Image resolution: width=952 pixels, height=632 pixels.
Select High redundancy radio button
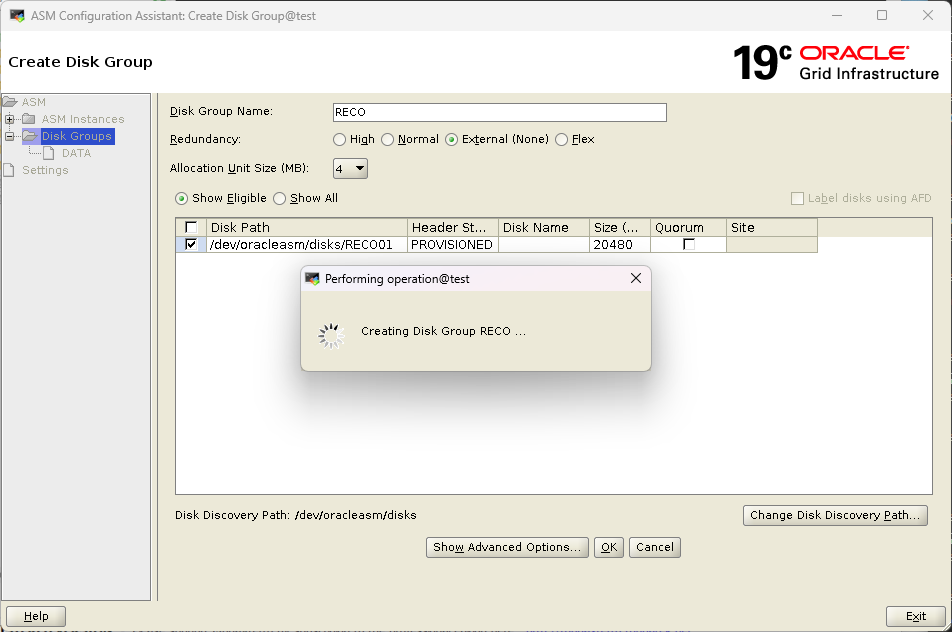(x=339, y=140)
